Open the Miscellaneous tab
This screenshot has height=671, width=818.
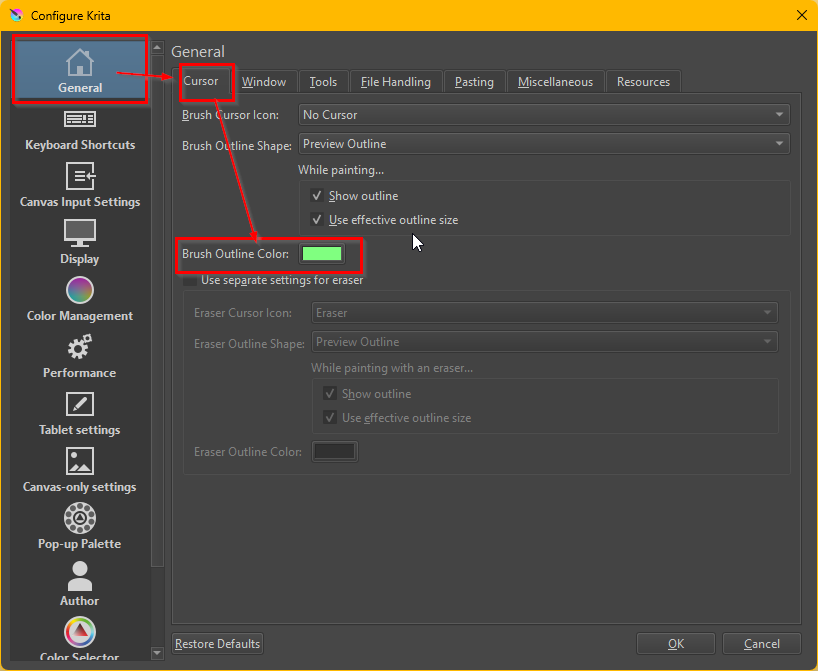coord(556,82)
